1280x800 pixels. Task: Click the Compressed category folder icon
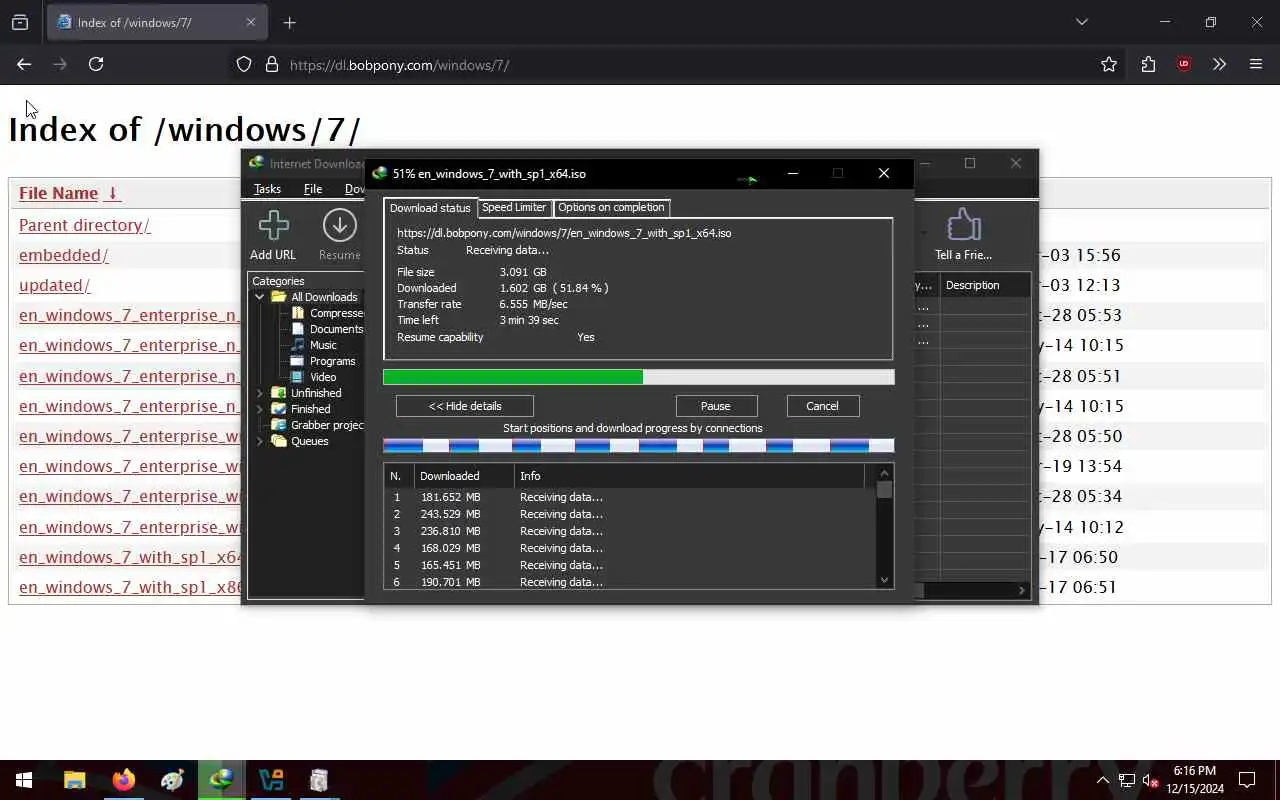[x=298, y=313]
